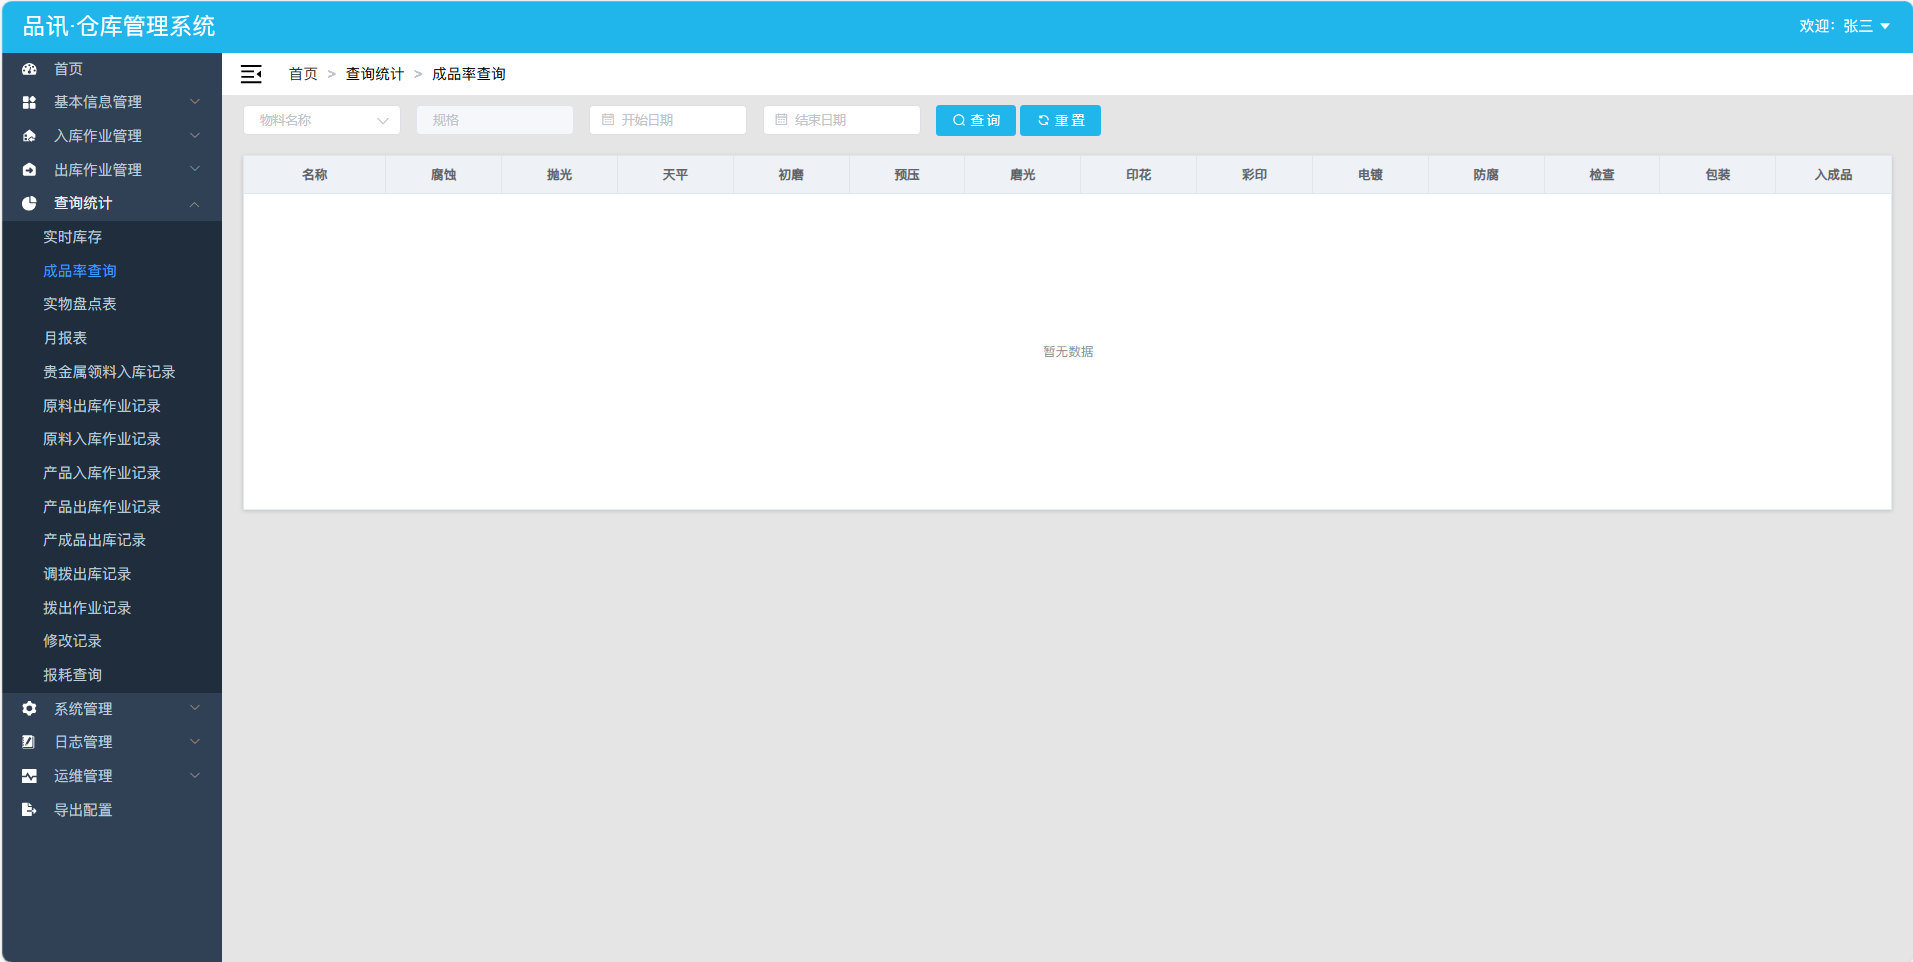Image resolution: width=1913 pixels, height=962 pixels.
Task: Click the 首页 dashboard icon in sidebar
Action: 29,69
